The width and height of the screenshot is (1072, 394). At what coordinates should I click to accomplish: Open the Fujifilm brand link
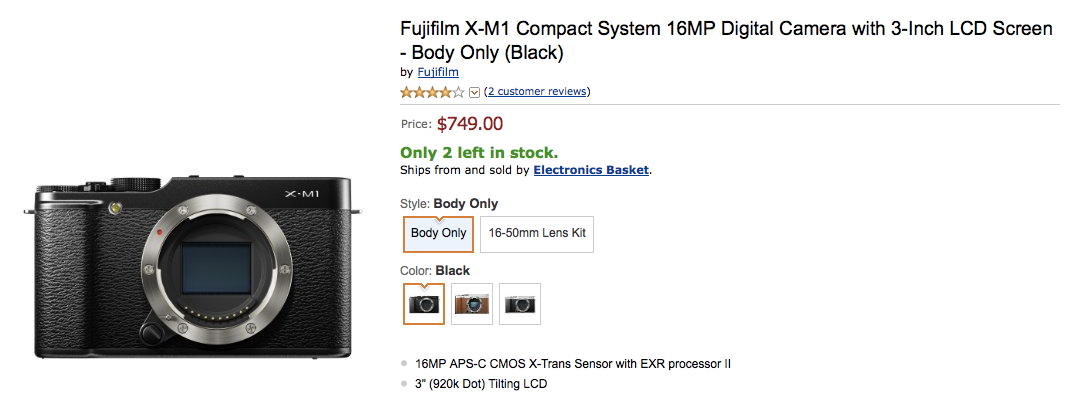pos(438,72)
